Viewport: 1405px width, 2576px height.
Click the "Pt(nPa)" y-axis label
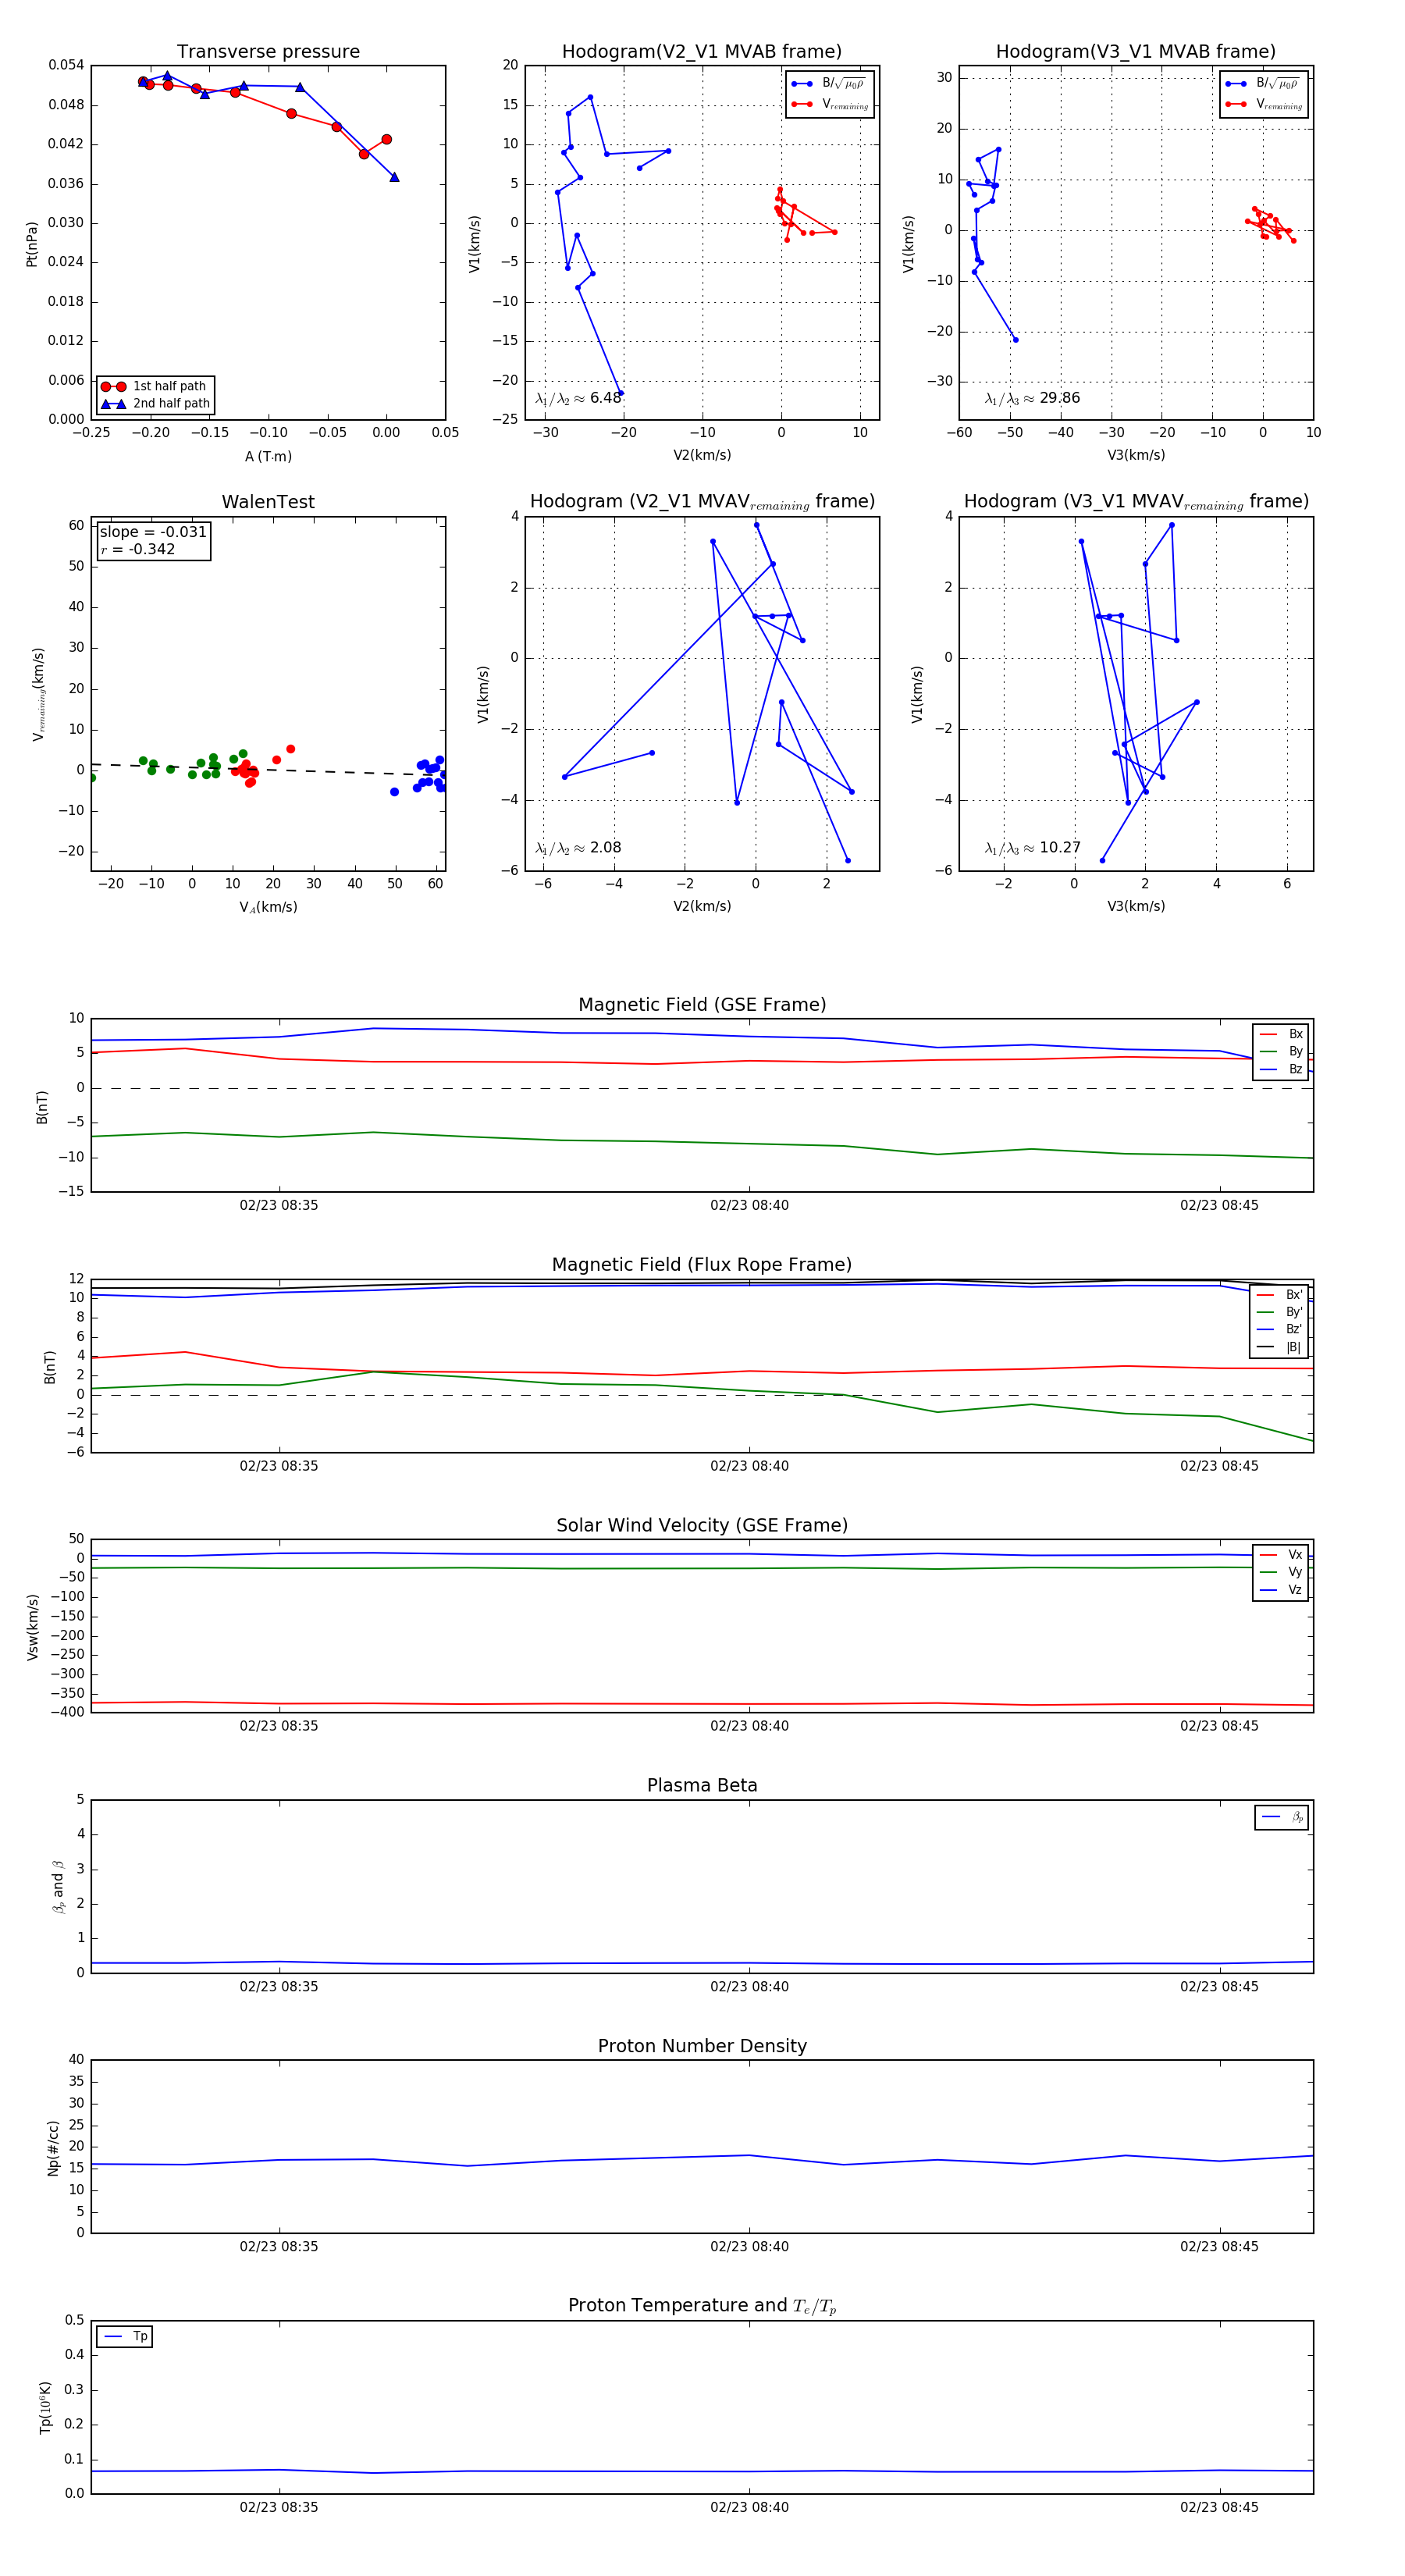pyautogui.click(x=32, y=243)
